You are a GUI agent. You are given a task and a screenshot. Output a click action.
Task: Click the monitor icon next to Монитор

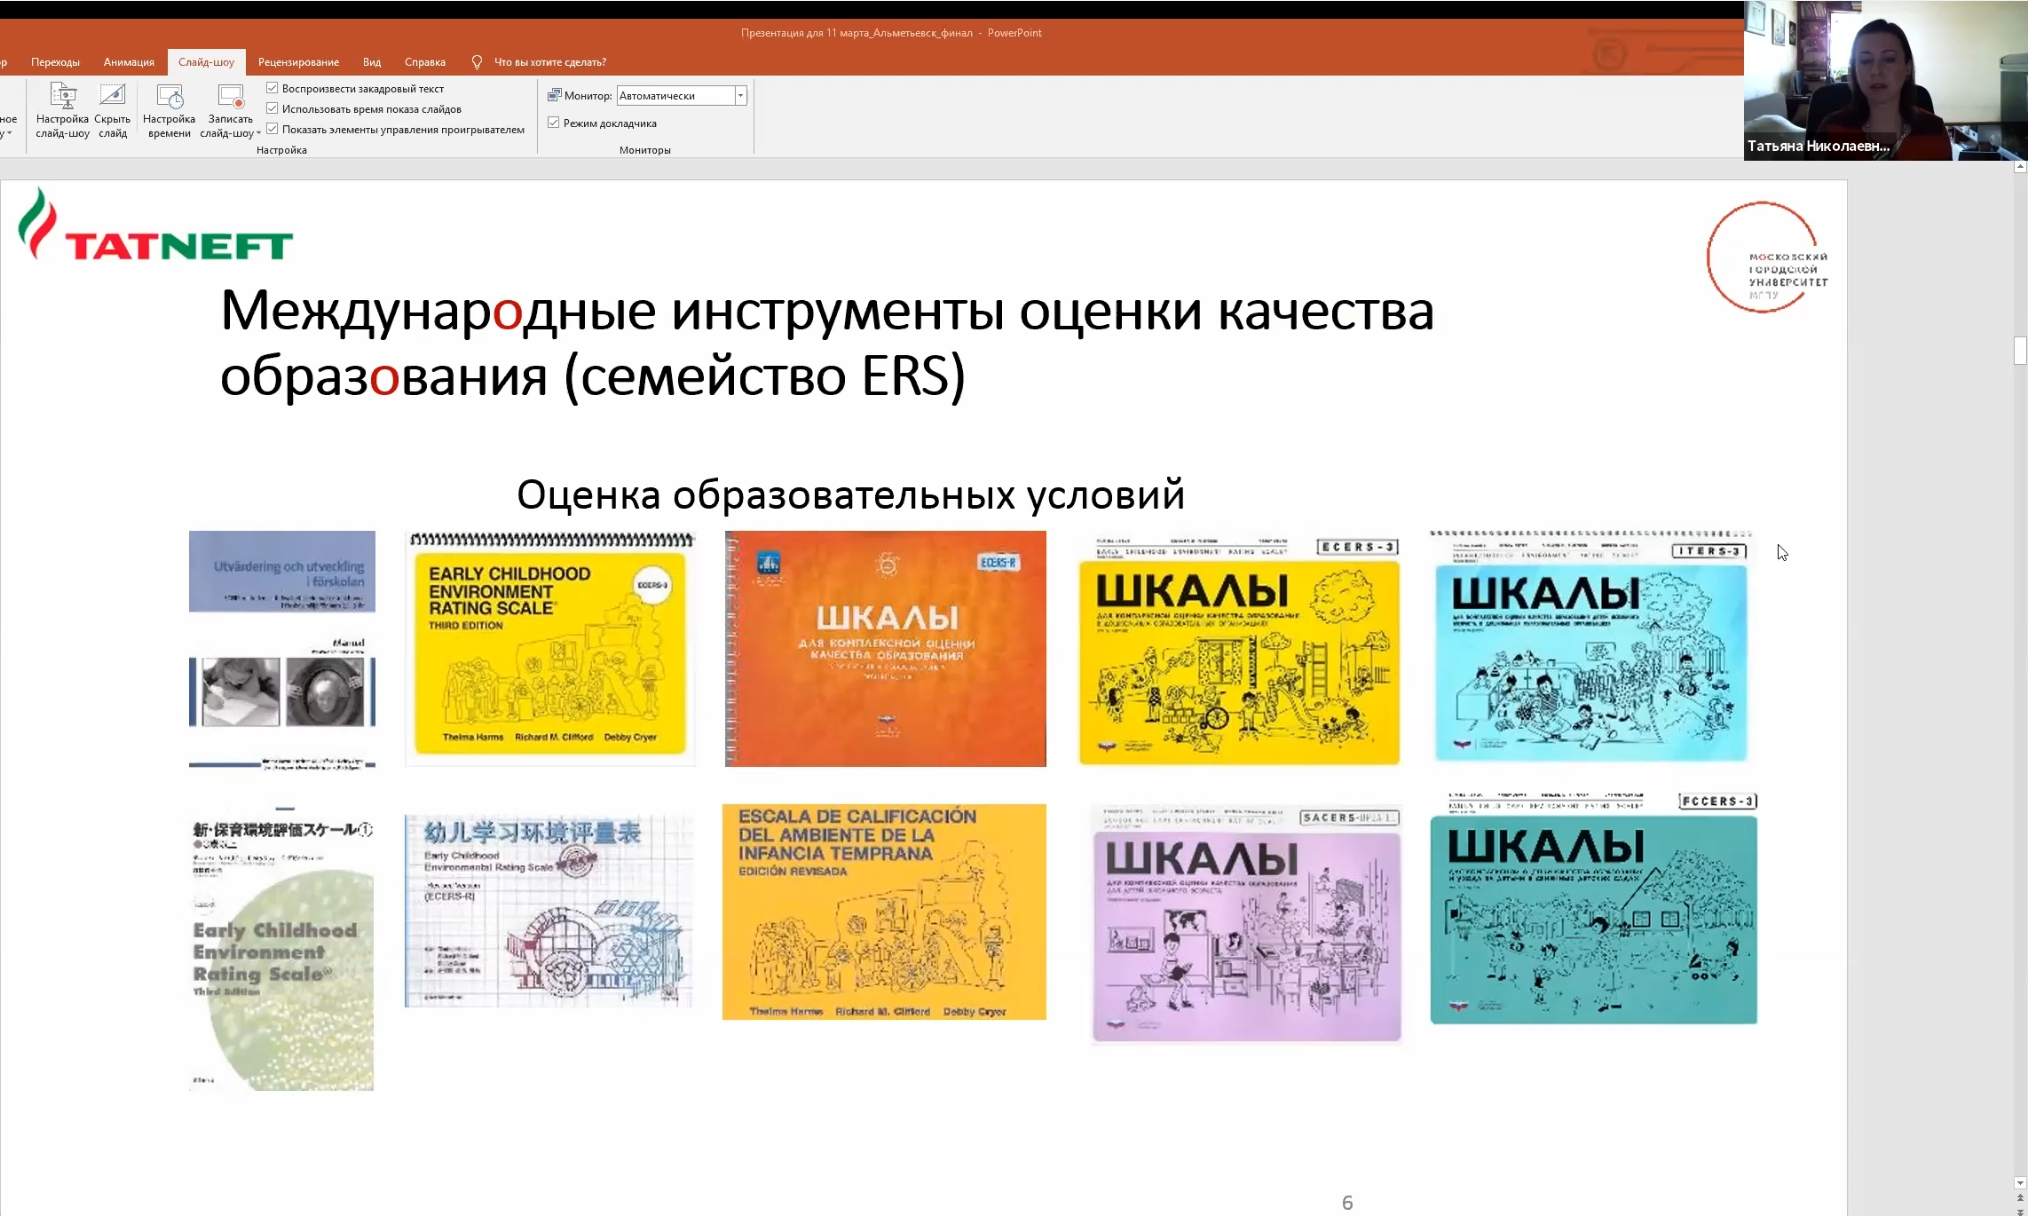[554, 95]
